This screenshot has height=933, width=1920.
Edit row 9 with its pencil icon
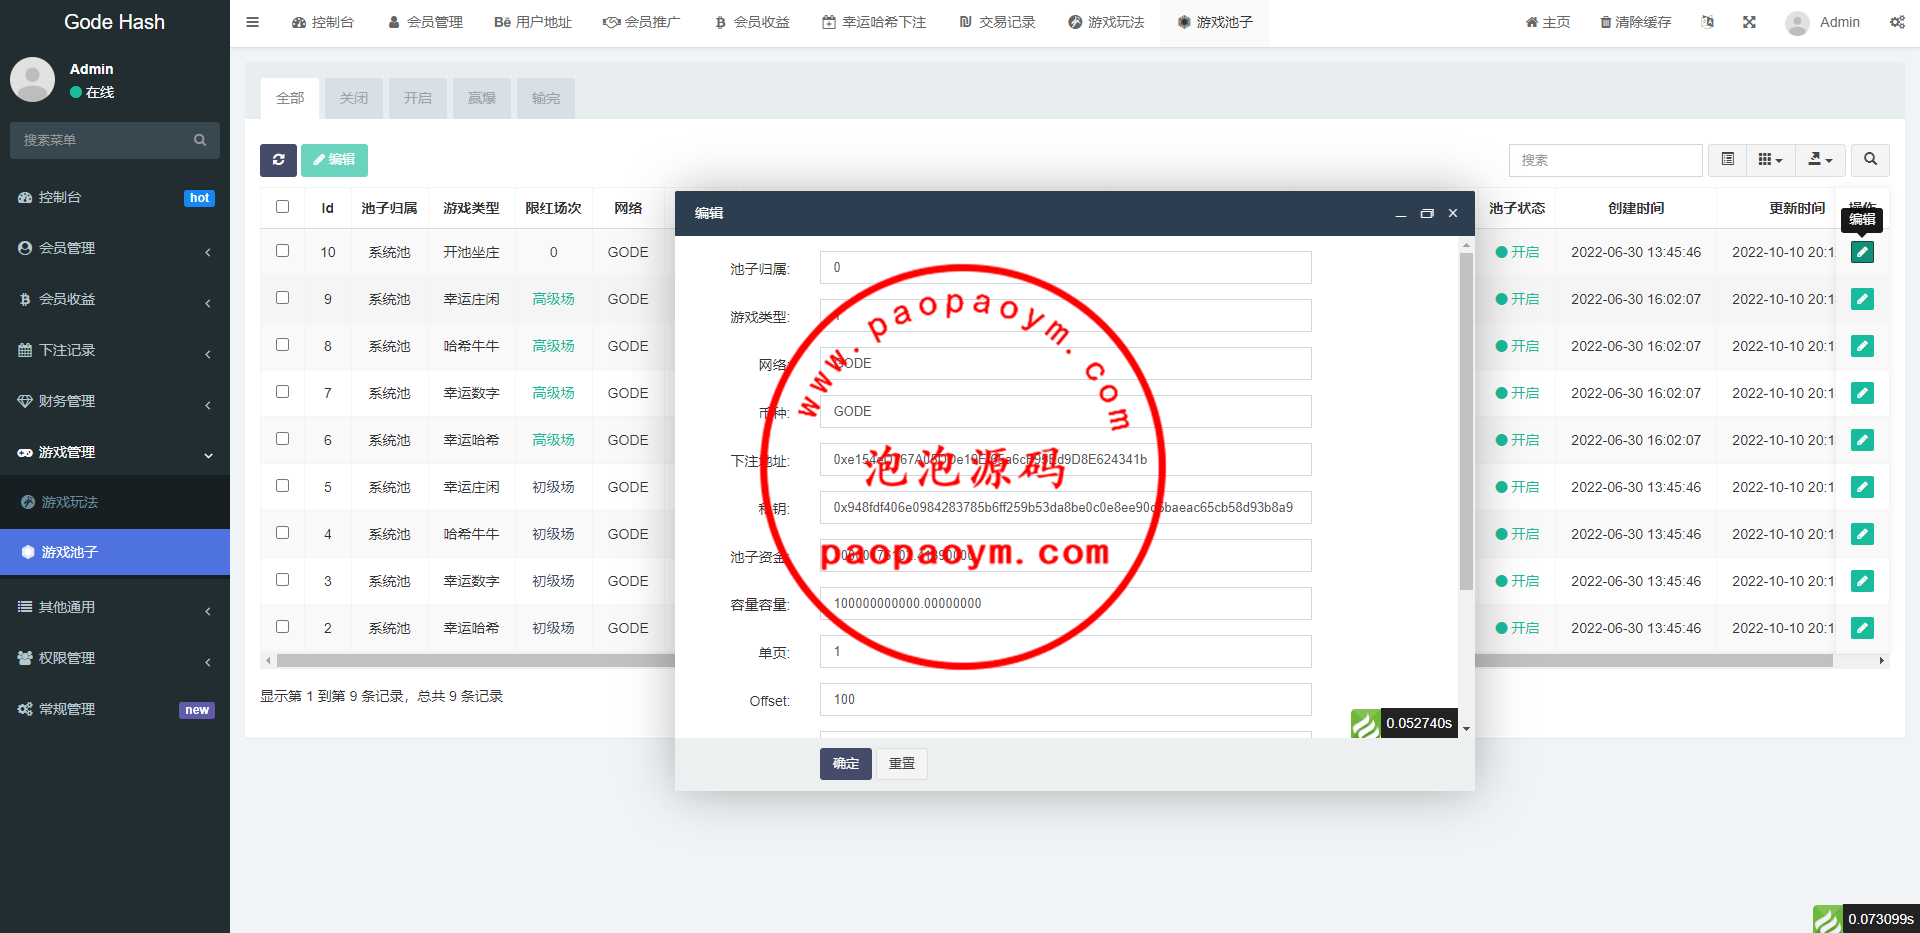click(x=1862, y=299)
